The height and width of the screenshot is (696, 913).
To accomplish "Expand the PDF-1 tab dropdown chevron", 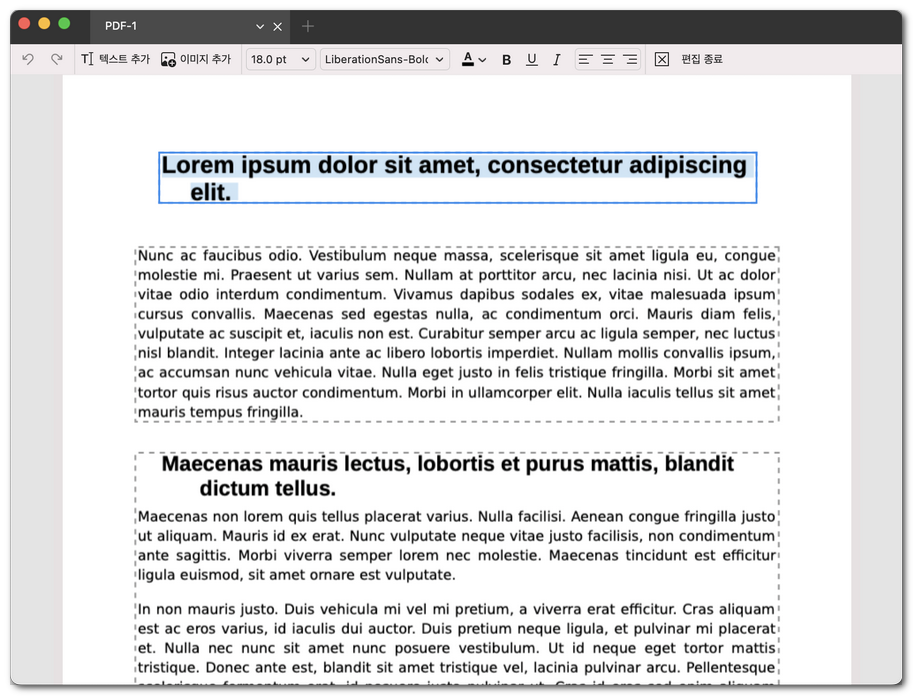I will pyautogui.click(x=260, y=26).
